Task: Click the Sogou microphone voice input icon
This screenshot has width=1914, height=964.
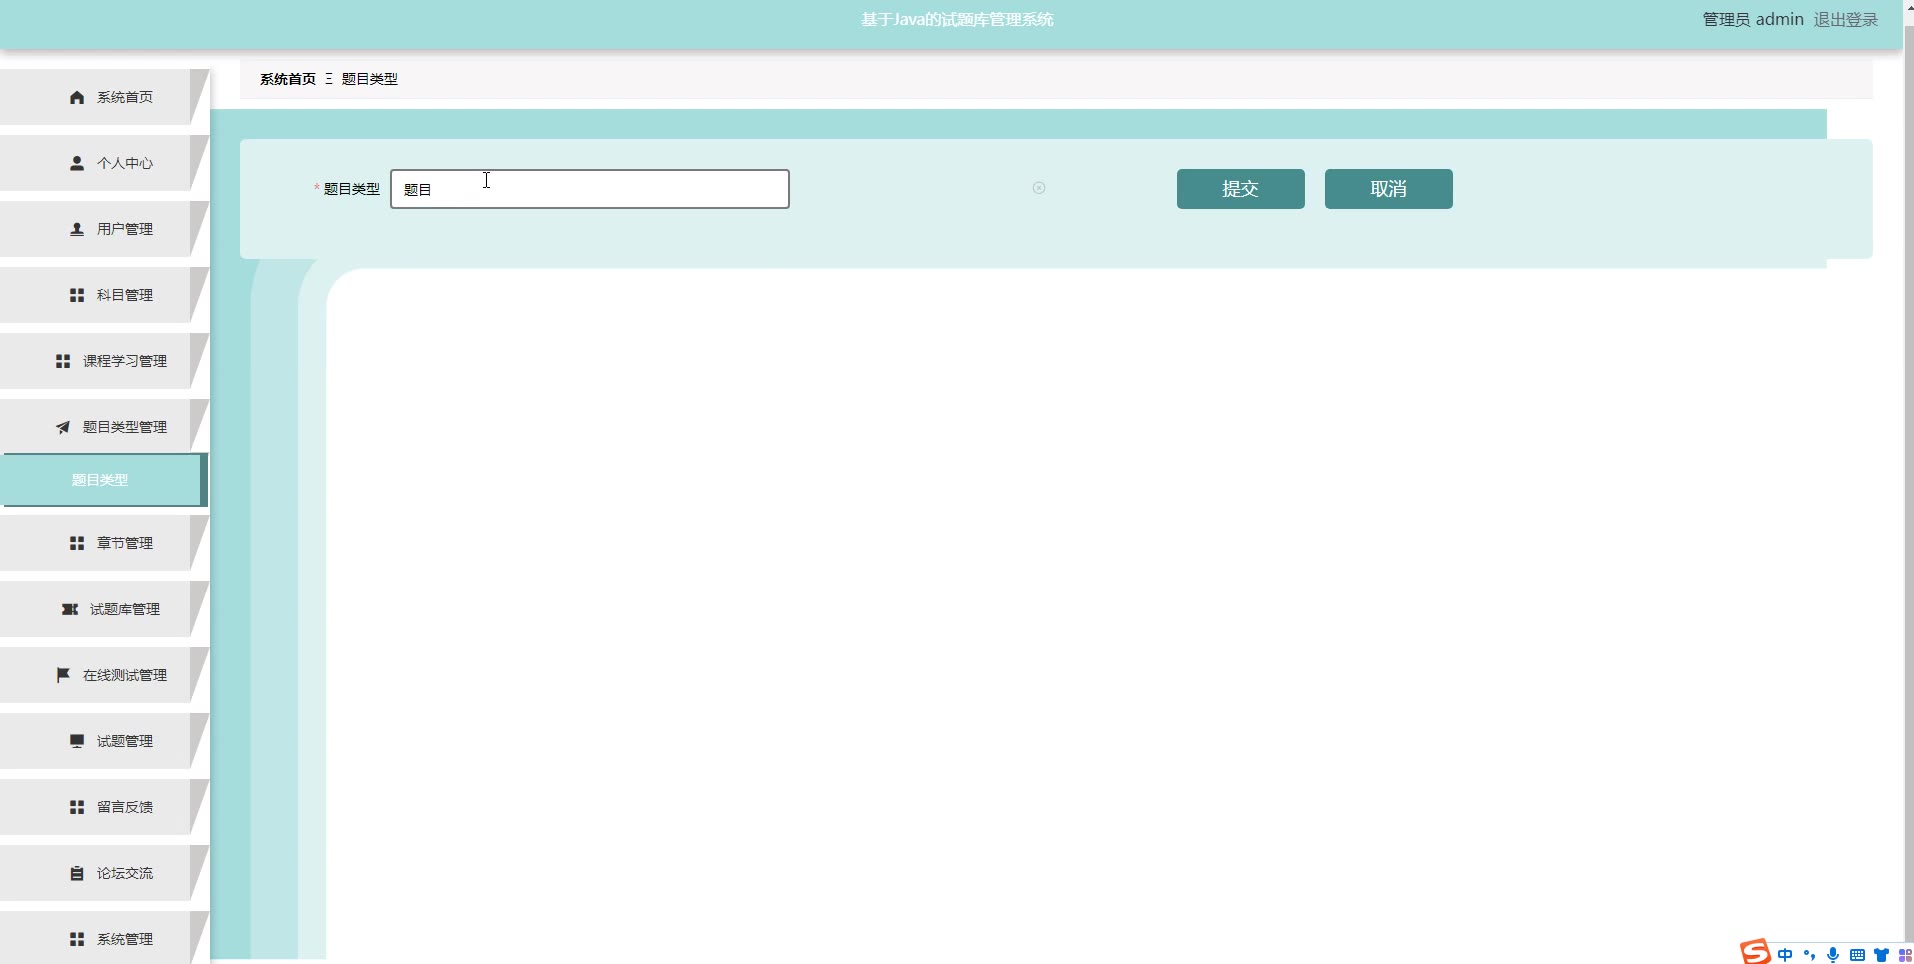Action: click(x=1833, y=955)
